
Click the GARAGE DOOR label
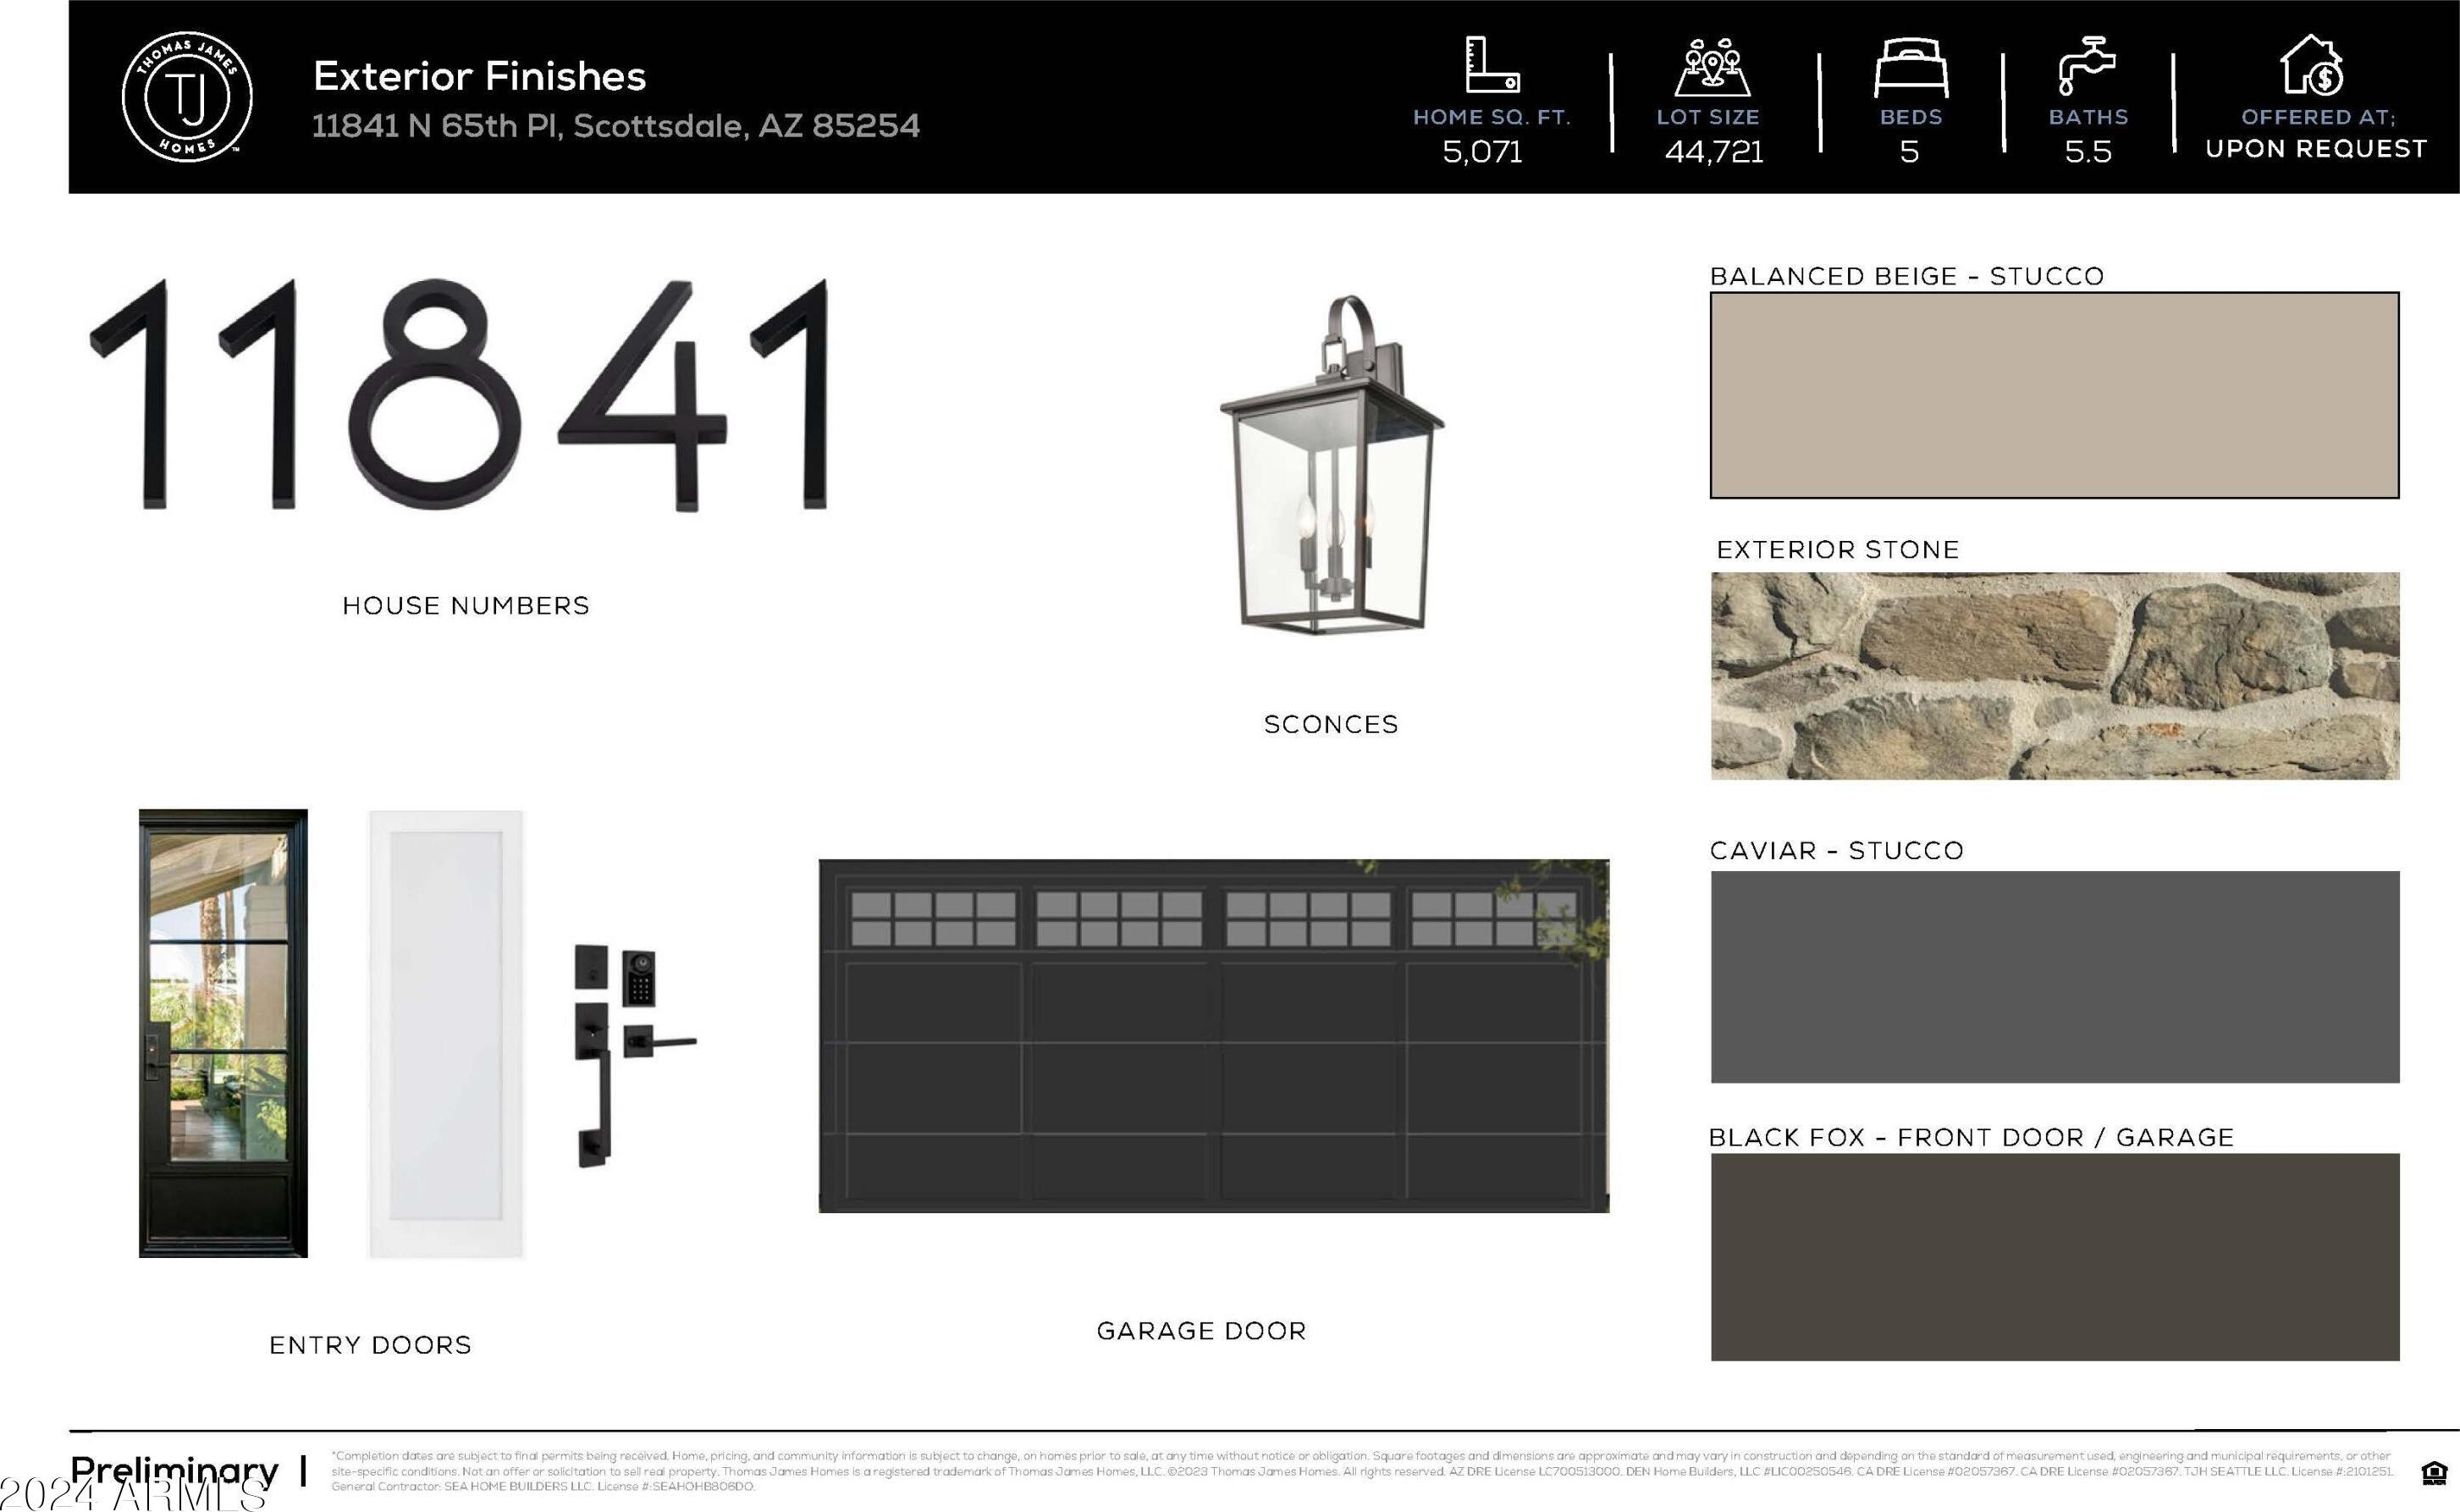click(1201, 1331)
